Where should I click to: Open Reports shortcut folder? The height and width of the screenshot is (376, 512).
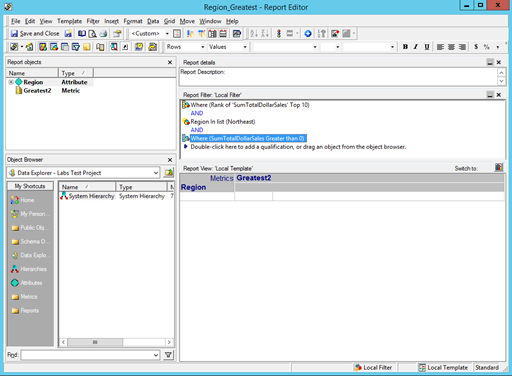[x=25, y=311]
